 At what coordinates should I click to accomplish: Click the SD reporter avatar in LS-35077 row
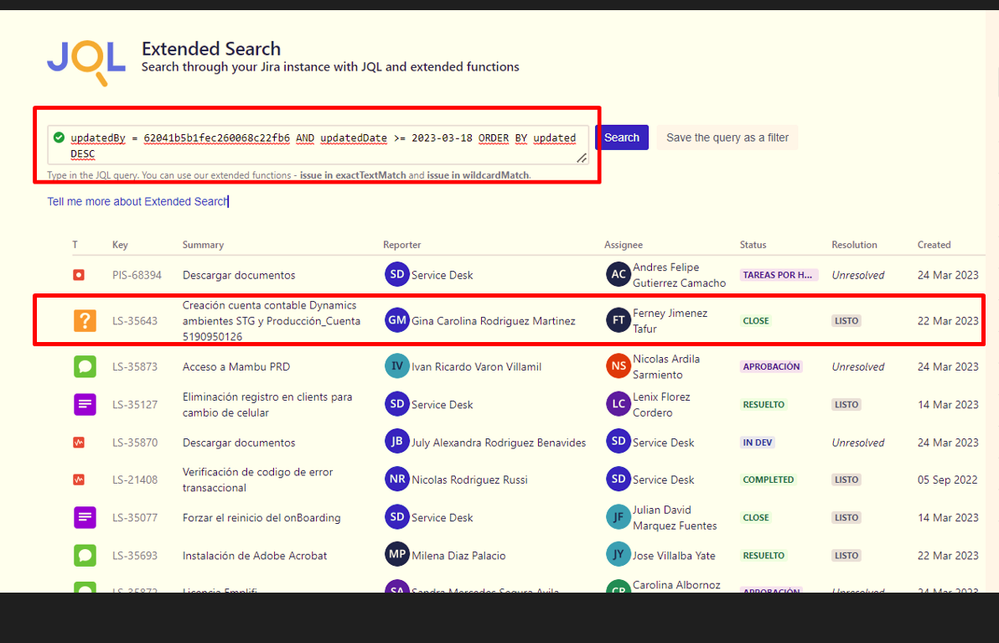pyautogui.click(x=397, y=517)
